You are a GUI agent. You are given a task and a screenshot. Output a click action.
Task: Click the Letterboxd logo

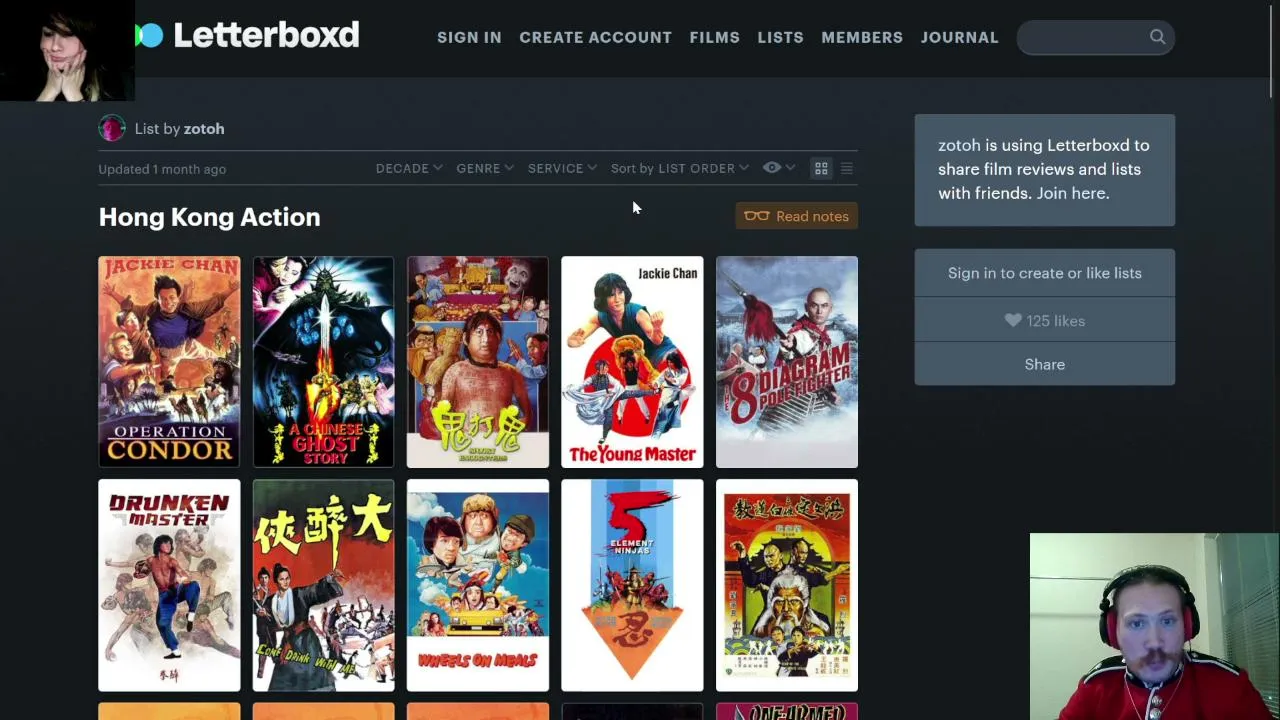(x=247, y=35)
